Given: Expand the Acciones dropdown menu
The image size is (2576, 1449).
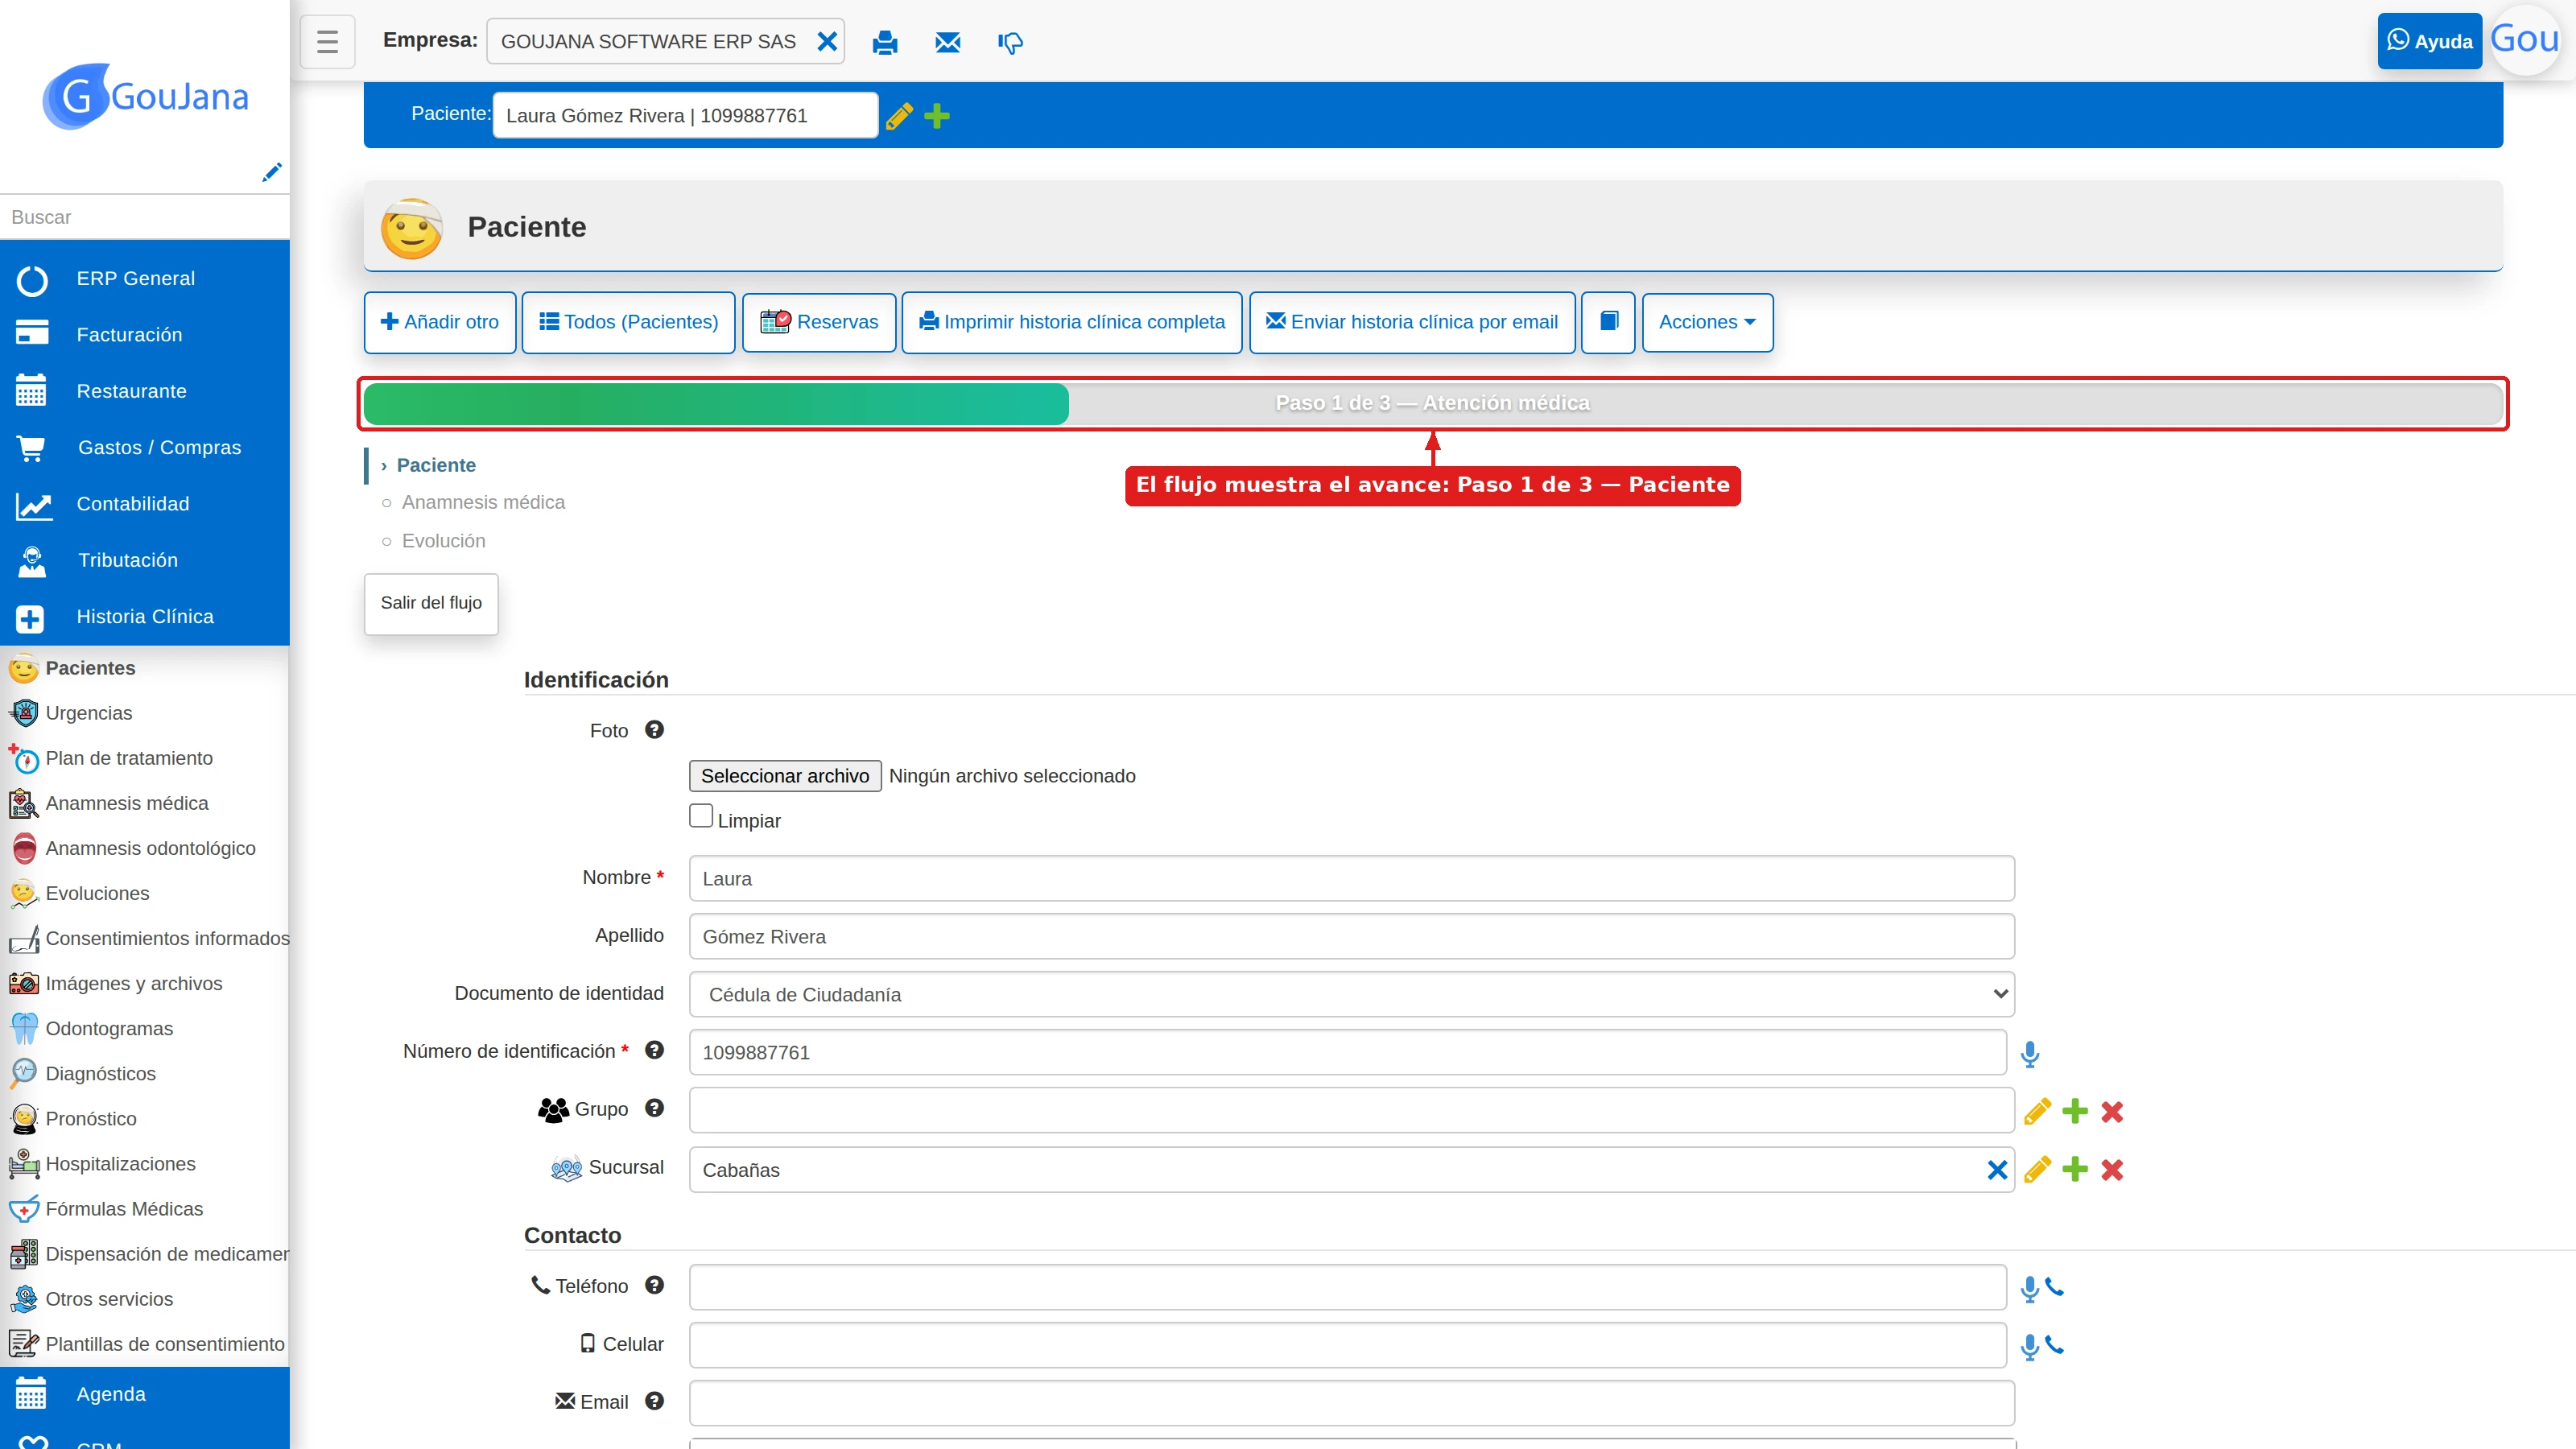Looking at the screenshot, I should pyautogui.click(x=1707, y=322).
